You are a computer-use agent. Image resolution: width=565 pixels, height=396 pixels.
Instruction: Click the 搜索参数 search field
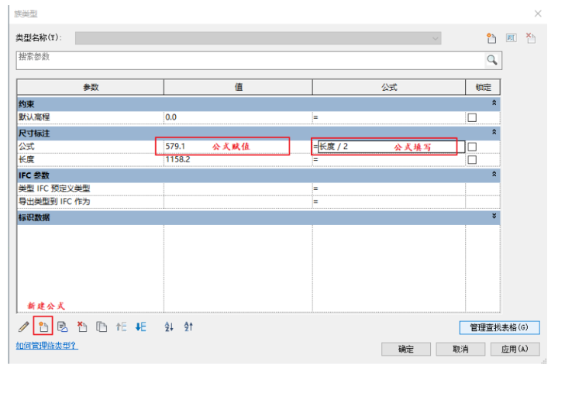coord(250,60)
